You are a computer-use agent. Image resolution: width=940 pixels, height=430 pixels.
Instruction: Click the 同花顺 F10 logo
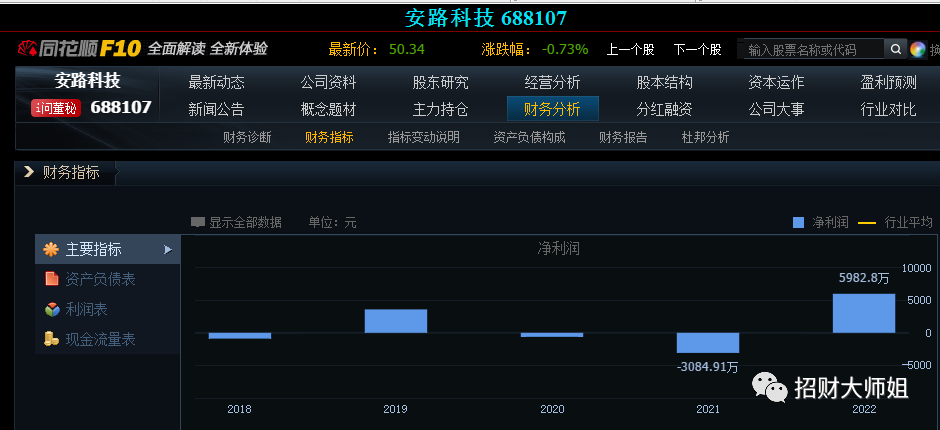pyautogui.click(x=78, y=48)
